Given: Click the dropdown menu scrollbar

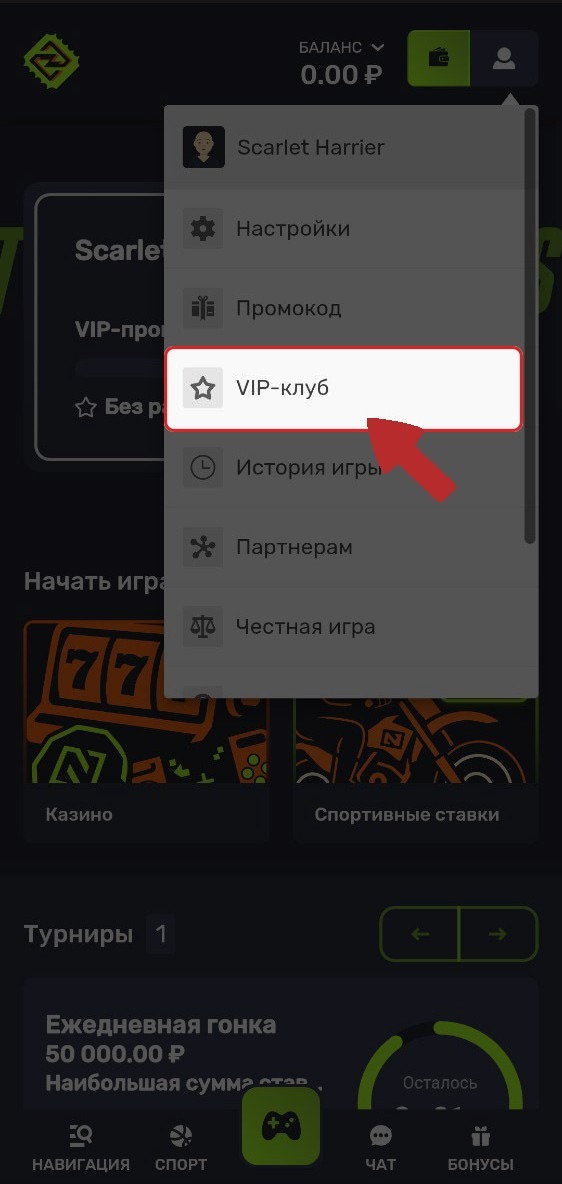Looking at the screenshot, I should click(x=530, y=325).
